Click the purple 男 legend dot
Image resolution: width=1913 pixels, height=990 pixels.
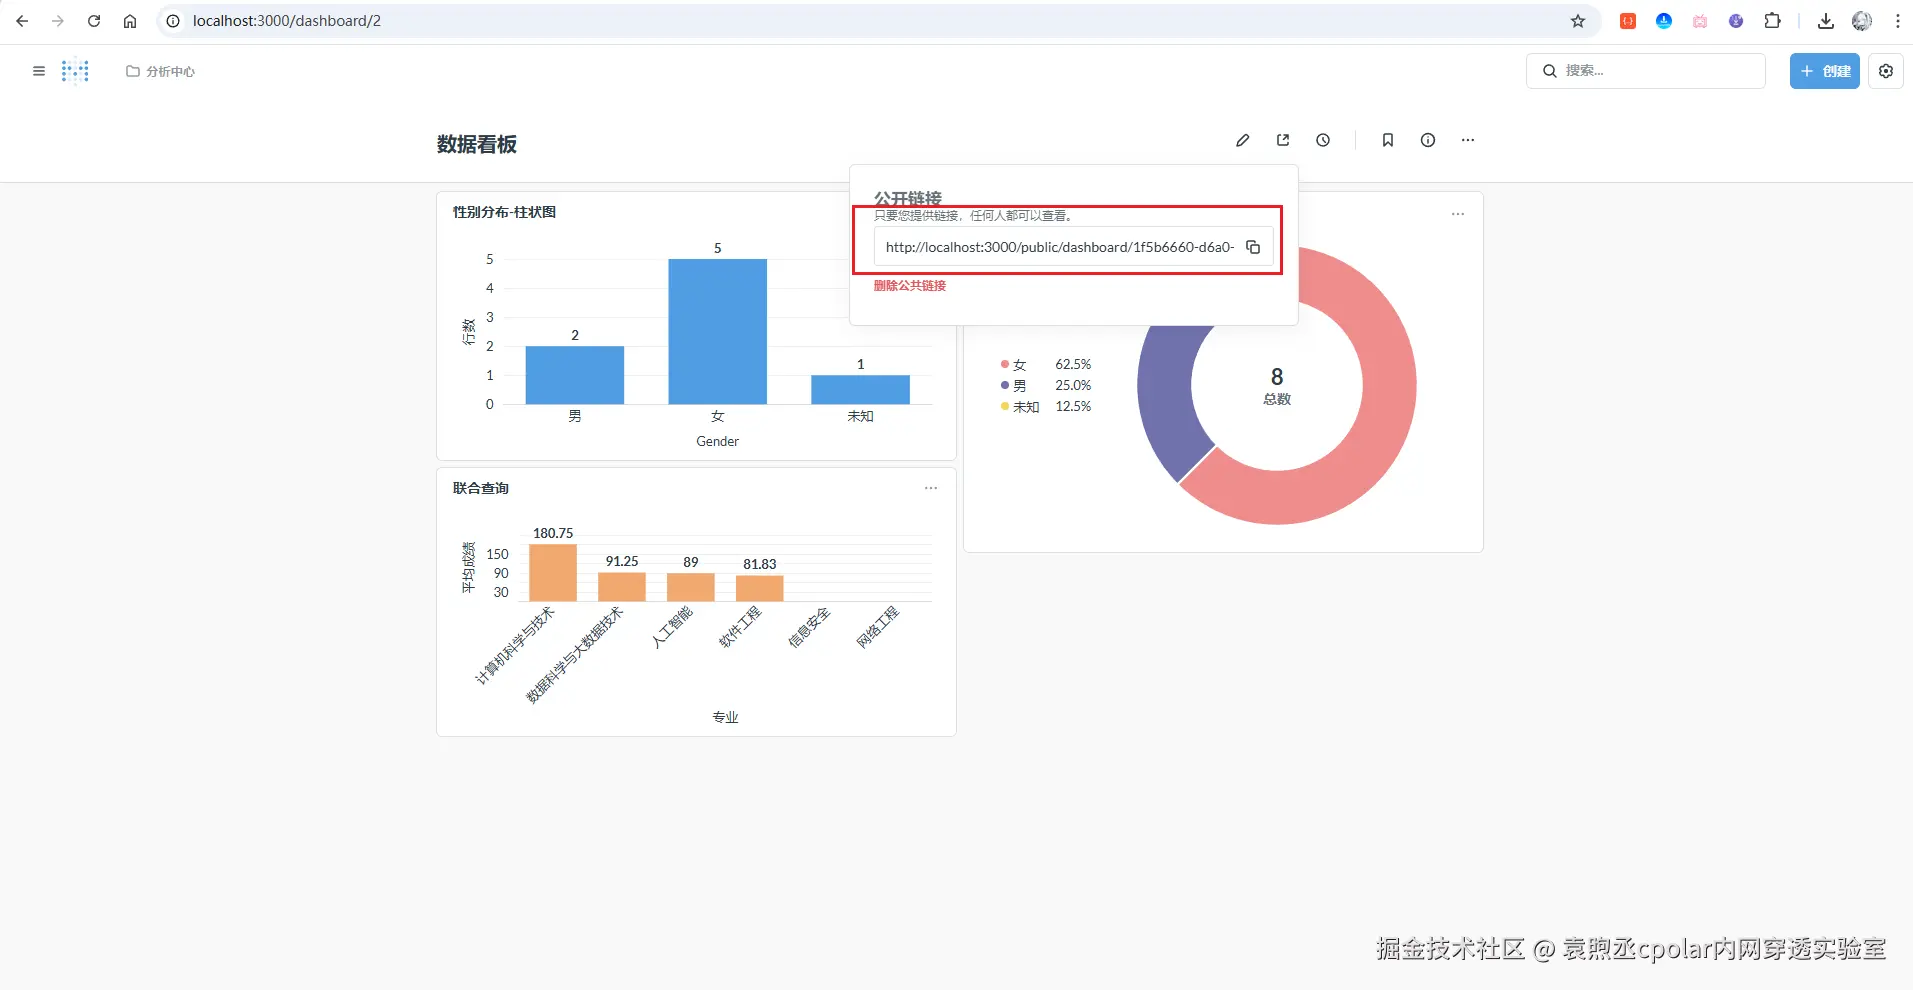(x=1005, y=385)
